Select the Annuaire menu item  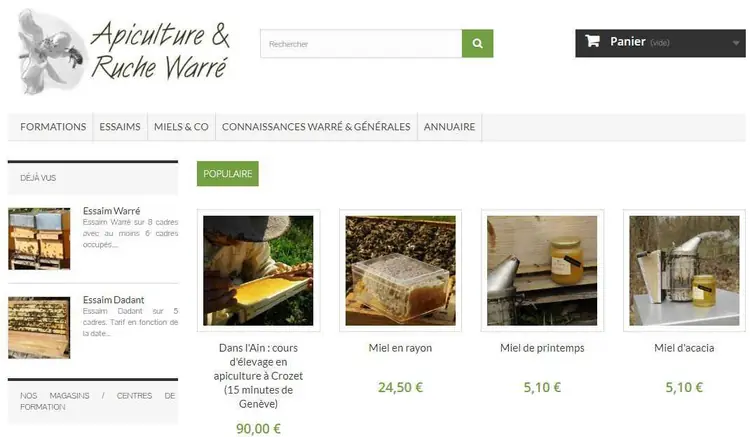coord(450,127)
